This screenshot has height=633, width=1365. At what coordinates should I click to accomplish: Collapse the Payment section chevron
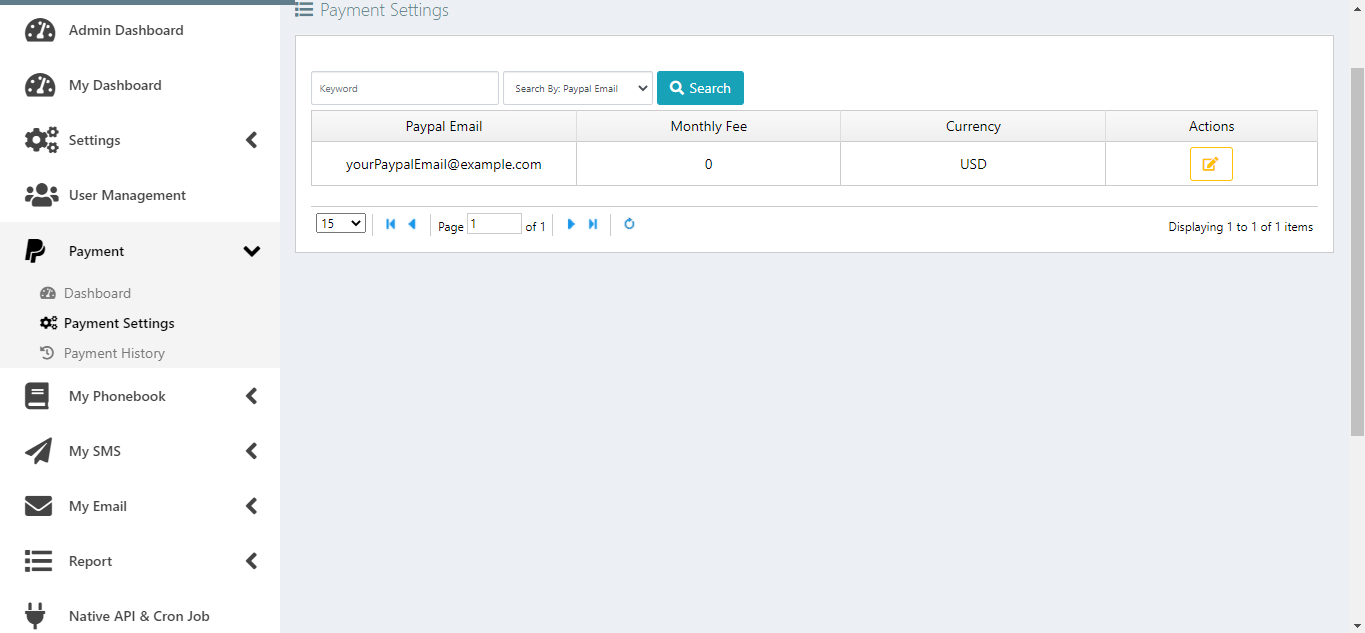(252, 250)
